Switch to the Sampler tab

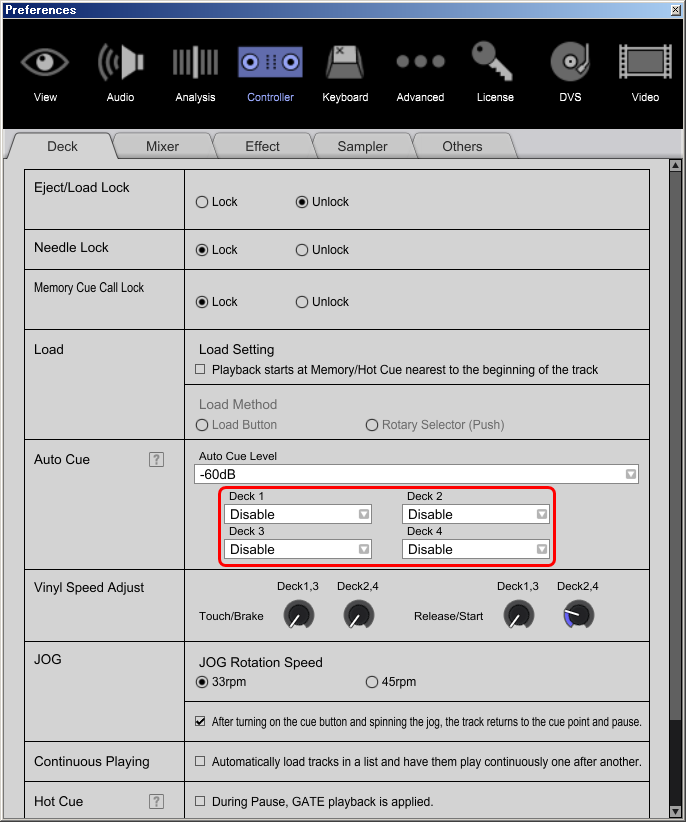363,146
